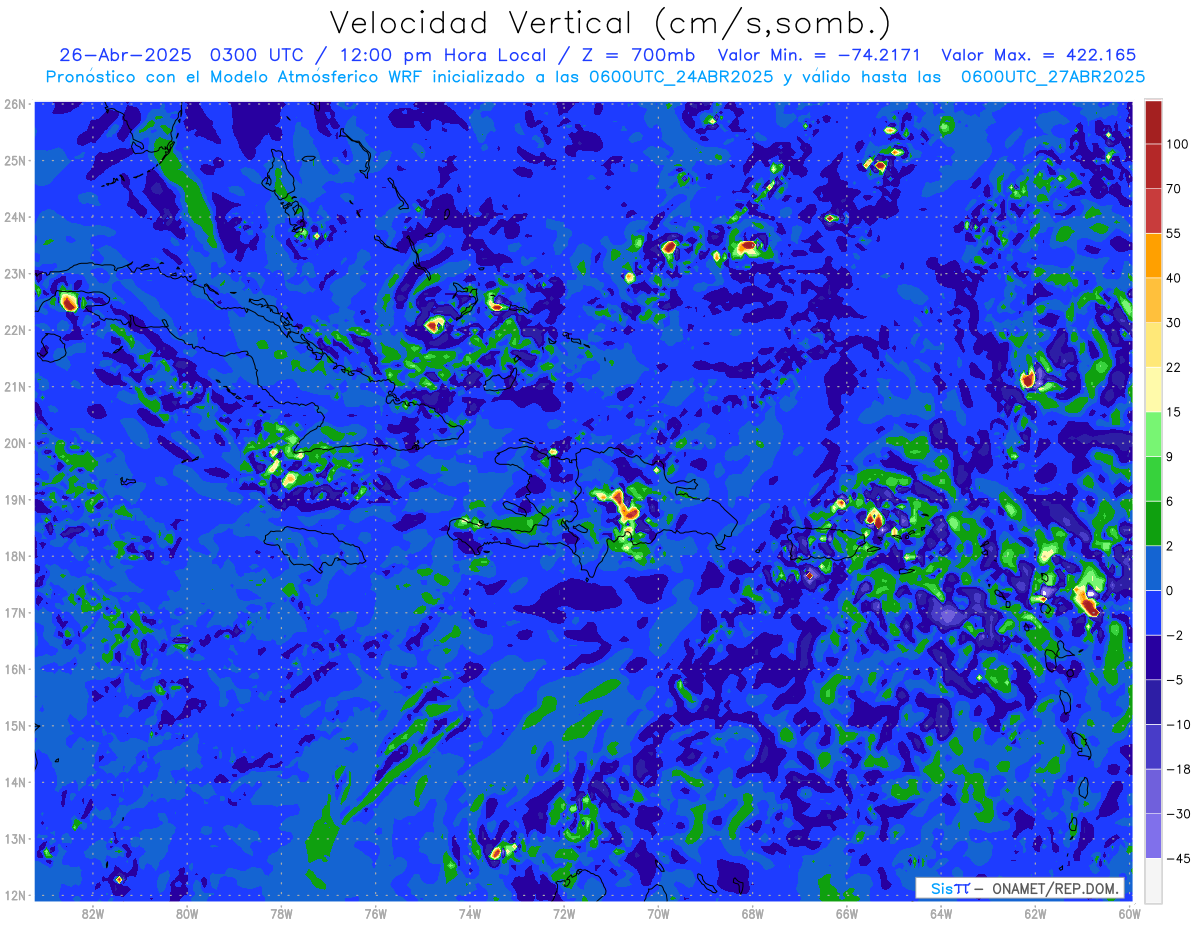The image size is (1200, 927).
Task: Click the "60W" longitude label
Action: tap(1129, 913)
